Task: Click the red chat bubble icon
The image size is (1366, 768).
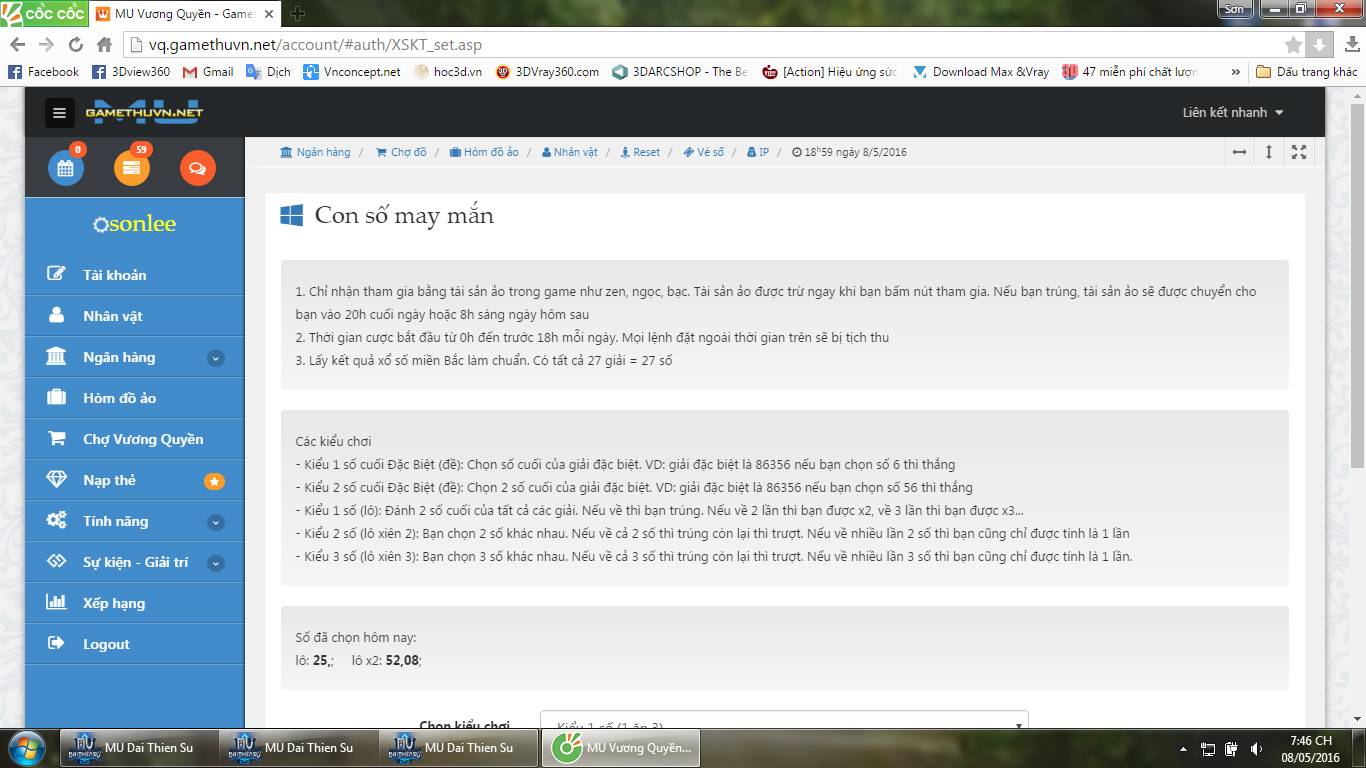Action: click(x=197, y=168)
